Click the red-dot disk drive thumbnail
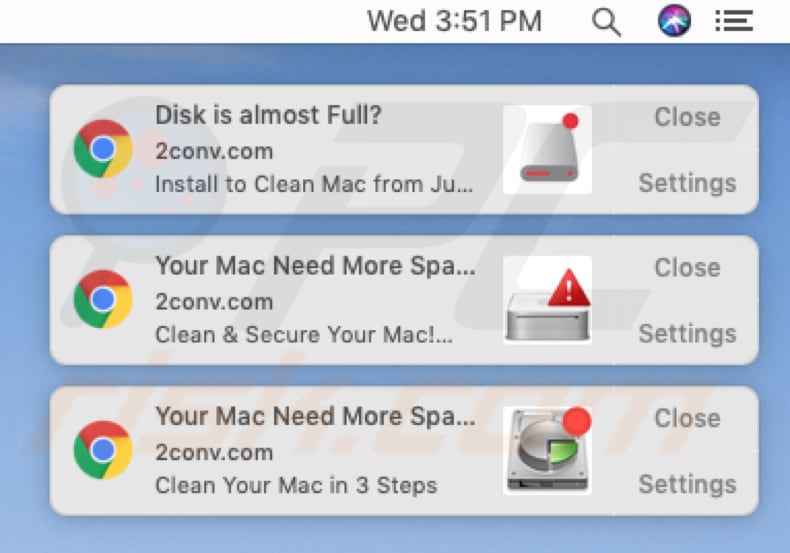The width and height of the screenshot is (790, 553). [547, 149]
